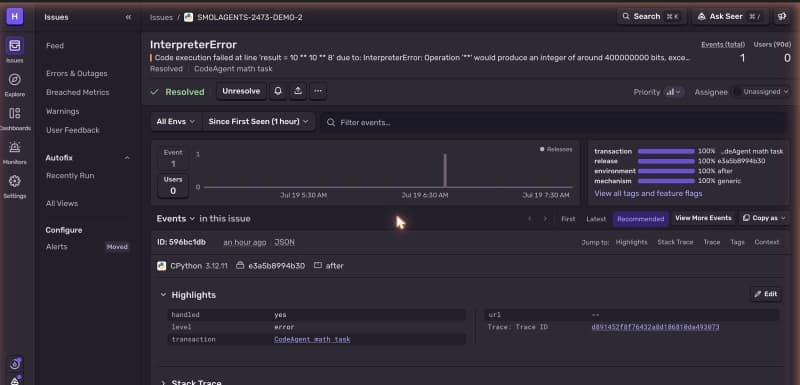Click the event spike in the chart
The height and width of the screenshot is (385, 800).
[445, 170]
